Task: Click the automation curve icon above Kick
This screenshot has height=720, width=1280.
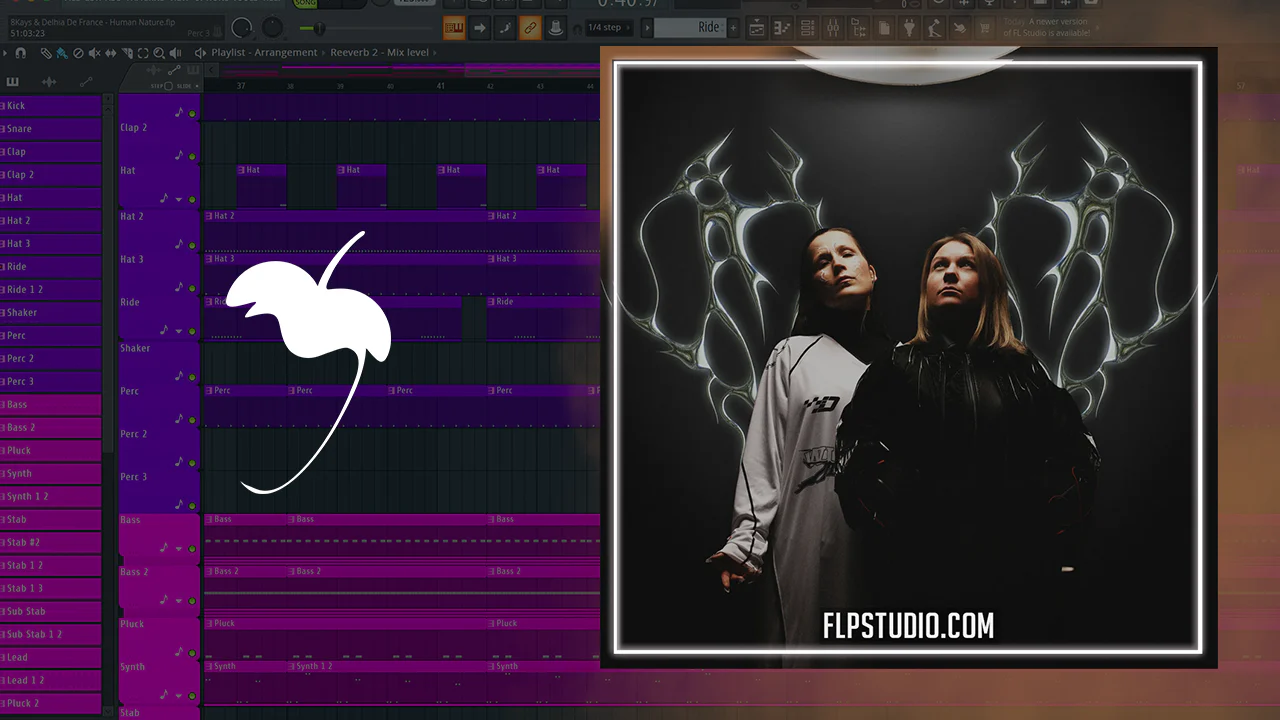Action: (x=86, y=82)
